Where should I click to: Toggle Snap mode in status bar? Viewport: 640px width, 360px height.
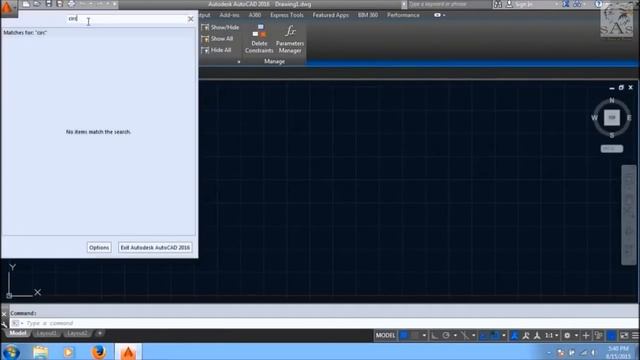click(x=415, y=336)
